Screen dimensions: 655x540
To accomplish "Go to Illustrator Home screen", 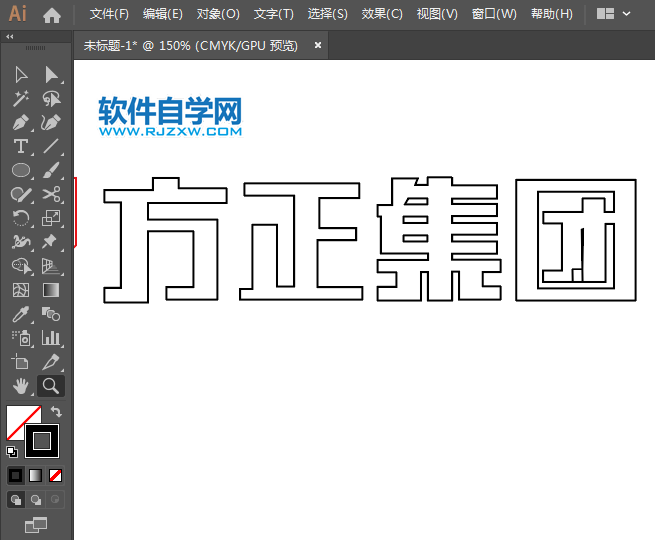I will pos(52,16).
